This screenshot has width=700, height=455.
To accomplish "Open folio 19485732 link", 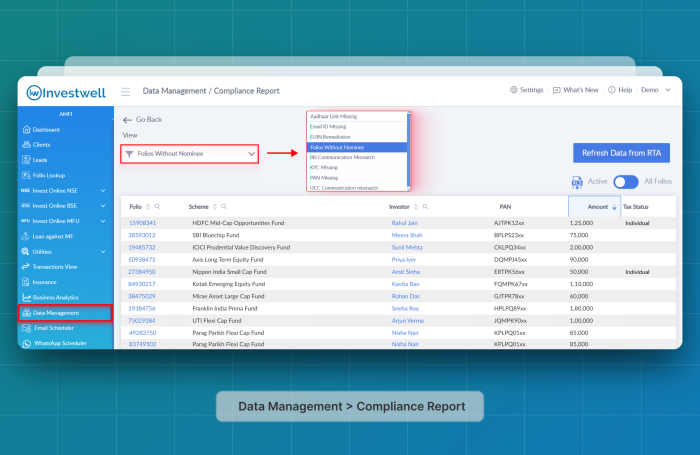I will click(x=142, y=247).
